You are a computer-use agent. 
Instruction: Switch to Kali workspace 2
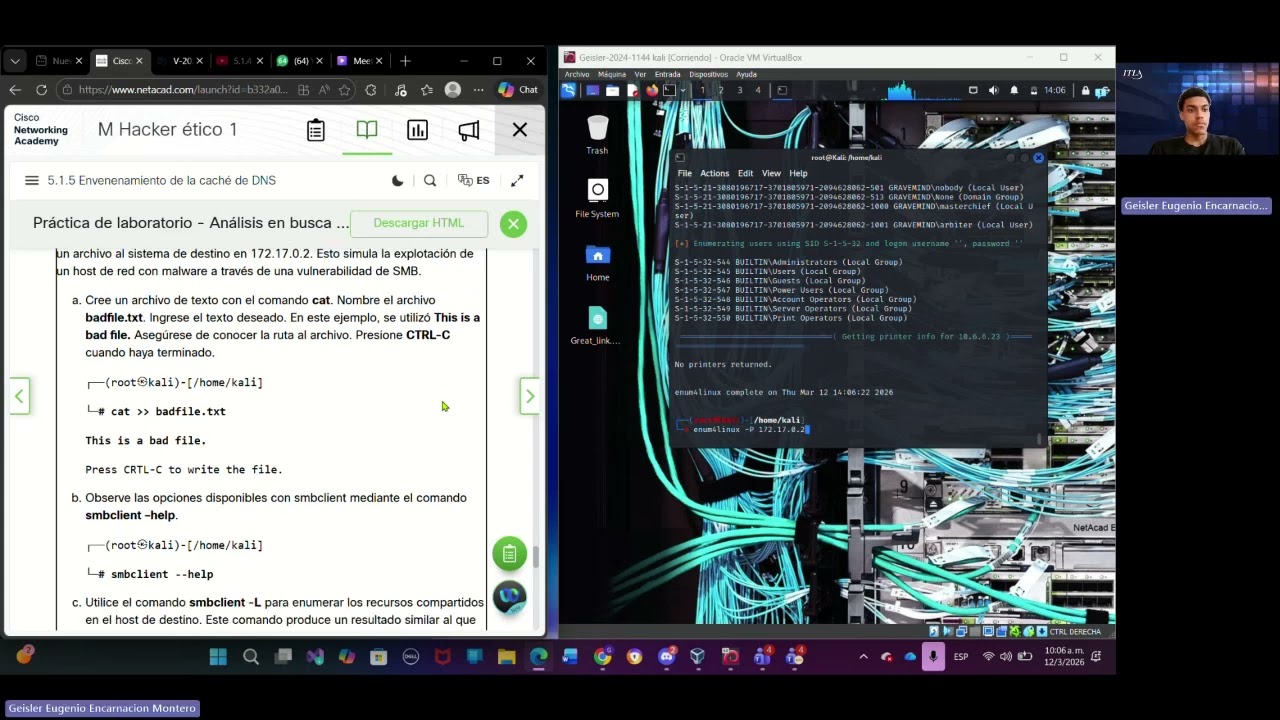tap(720, 90)
